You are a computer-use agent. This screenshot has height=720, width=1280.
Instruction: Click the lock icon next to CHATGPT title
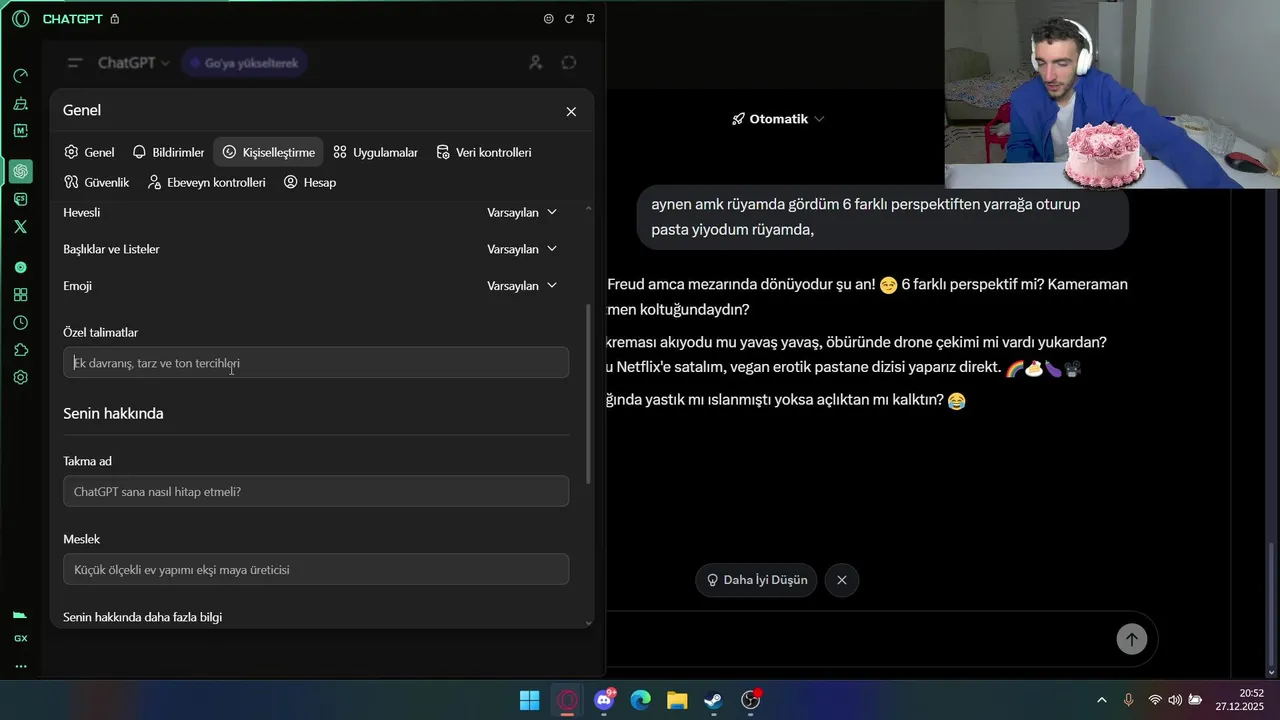tap(114, 19)
